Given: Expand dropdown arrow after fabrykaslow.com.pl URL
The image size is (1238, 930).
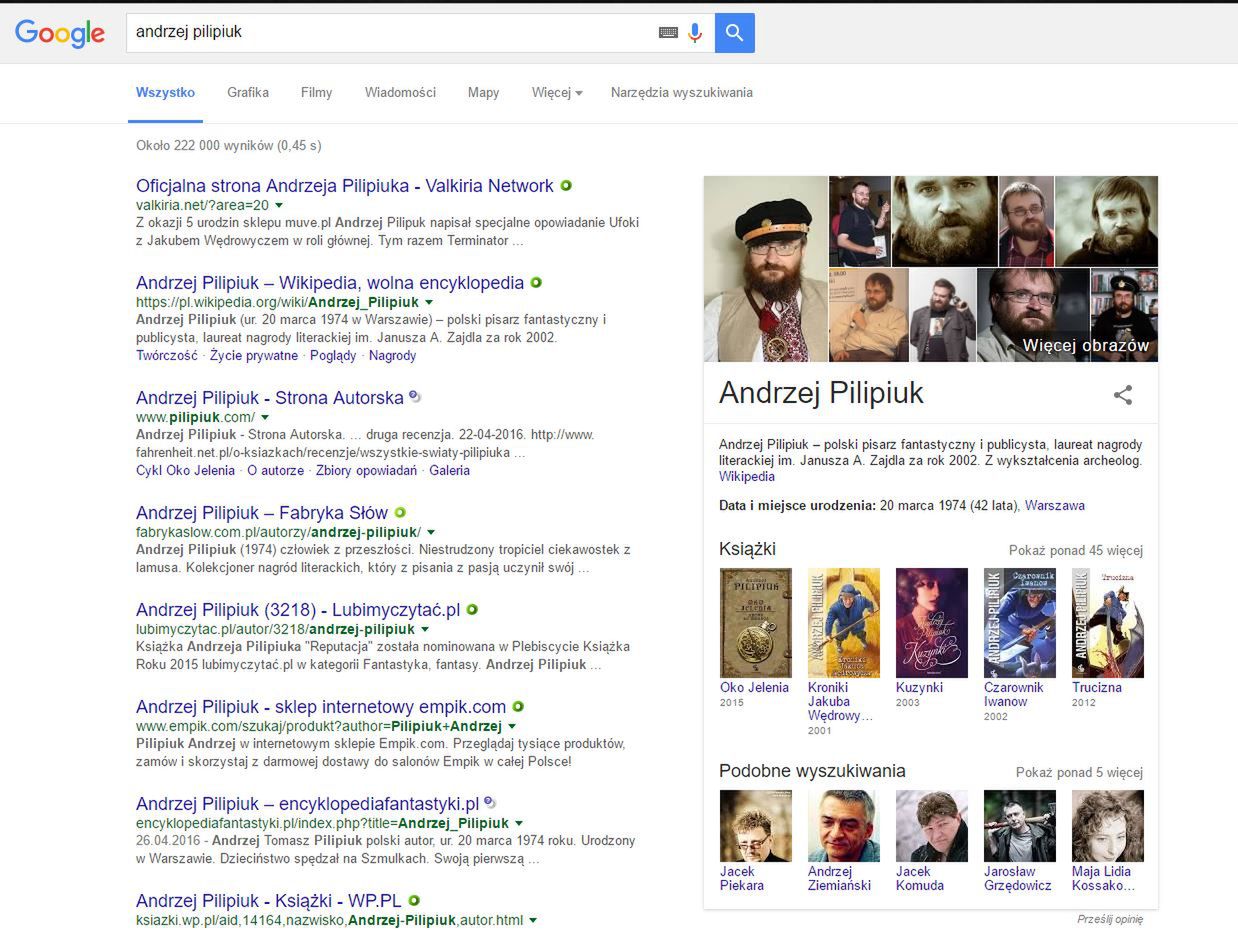Looking at the screenshot, I should (x=431, y=532).
